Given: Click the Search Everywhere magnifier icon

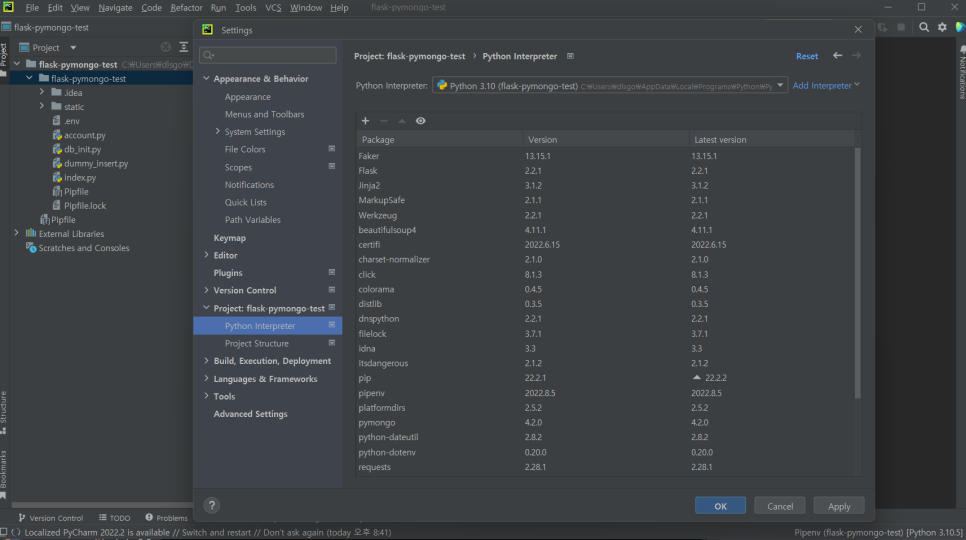Looking at the screenshot, I should pos(924,27).
